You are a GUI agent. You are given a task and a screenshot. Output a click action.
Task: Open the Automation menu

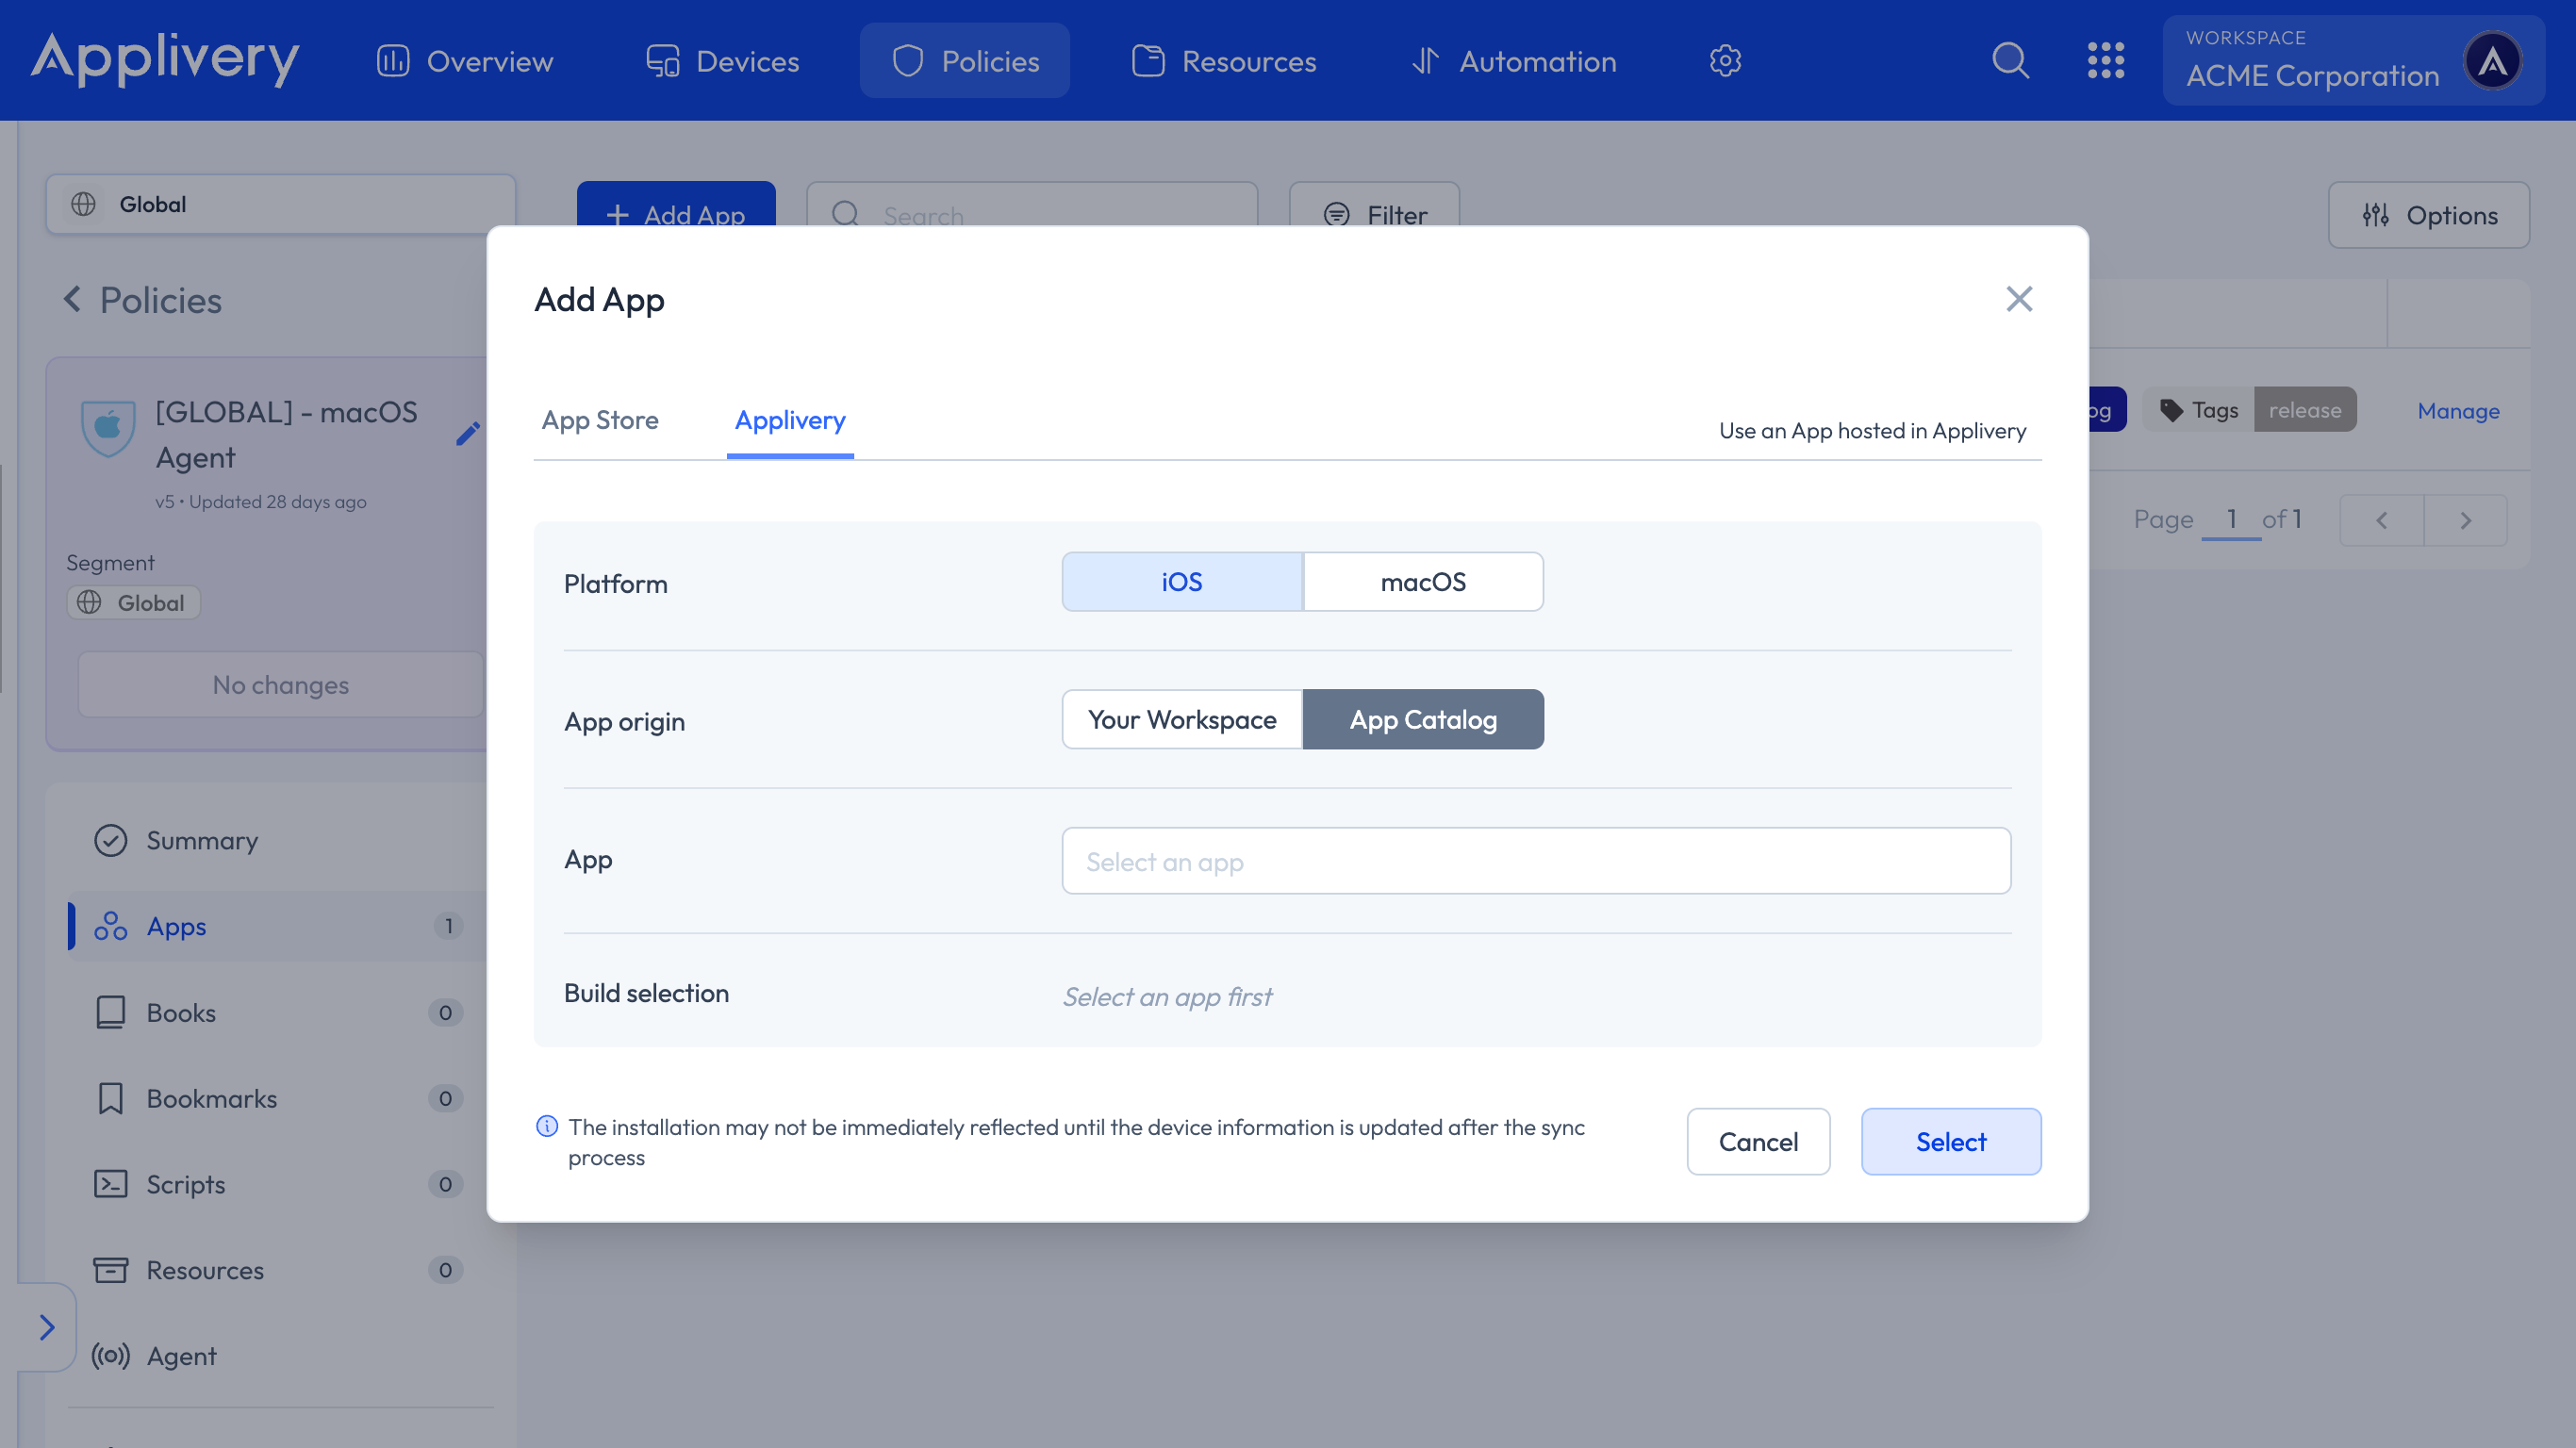tap(1514, 61)
